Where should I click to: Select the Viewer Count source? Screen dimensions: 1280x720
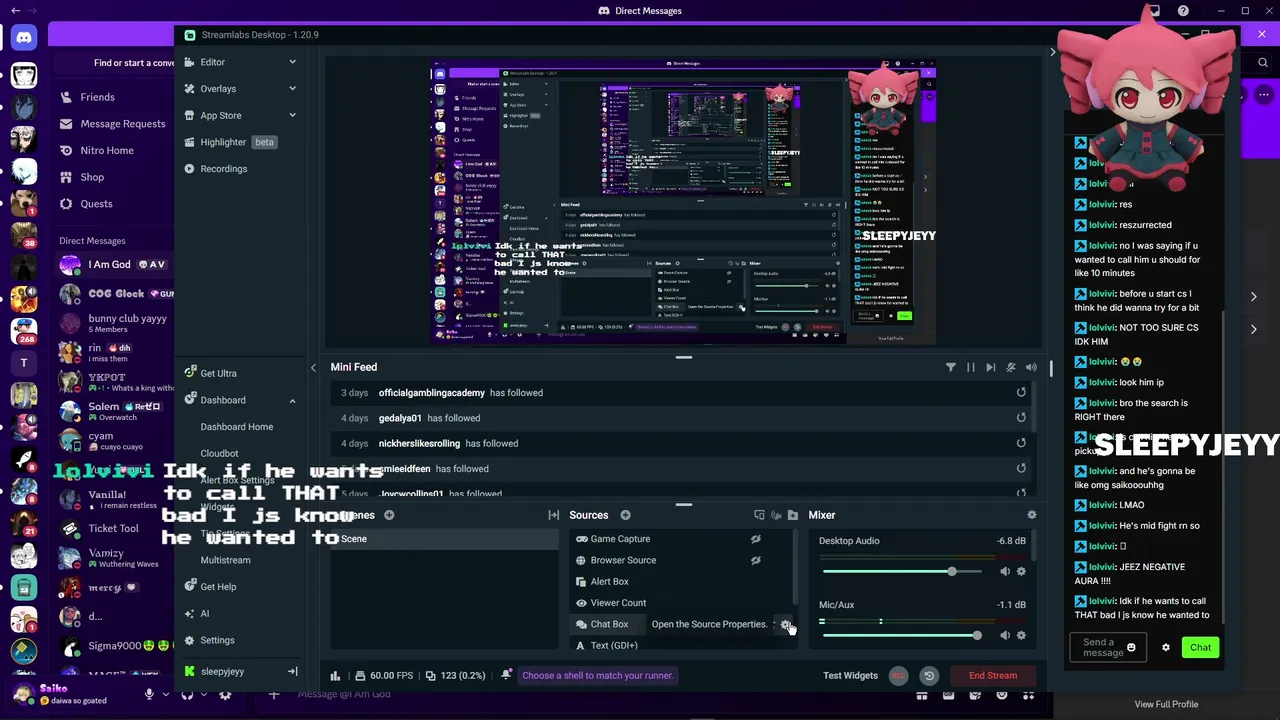[x=618, y=603]
